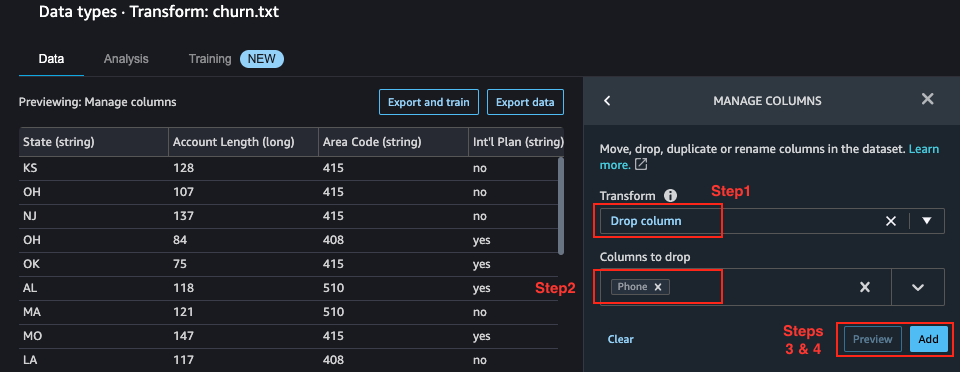The height and width of the screenshot is (372, 960).
Task: Click the Export and train button
Action: coord(429,102)
